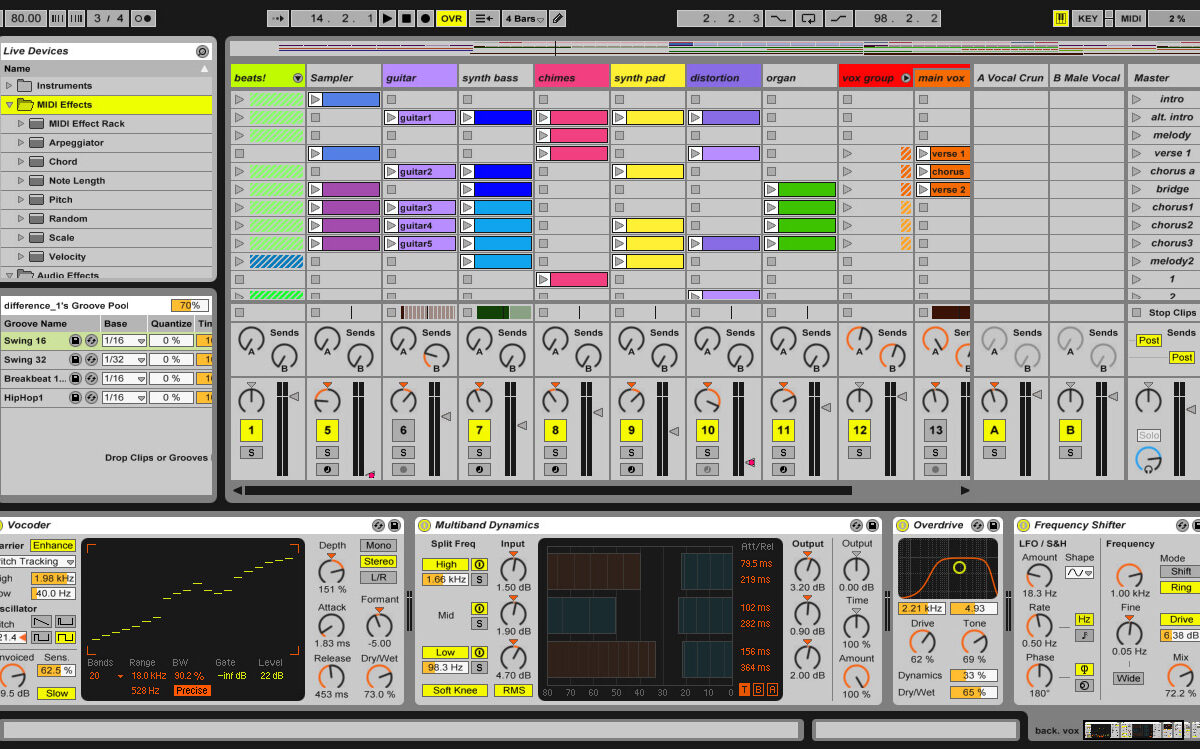Toggle Draw Mode pencil icon
Screen dimensions: 1200x749
[x=558, y=18]
